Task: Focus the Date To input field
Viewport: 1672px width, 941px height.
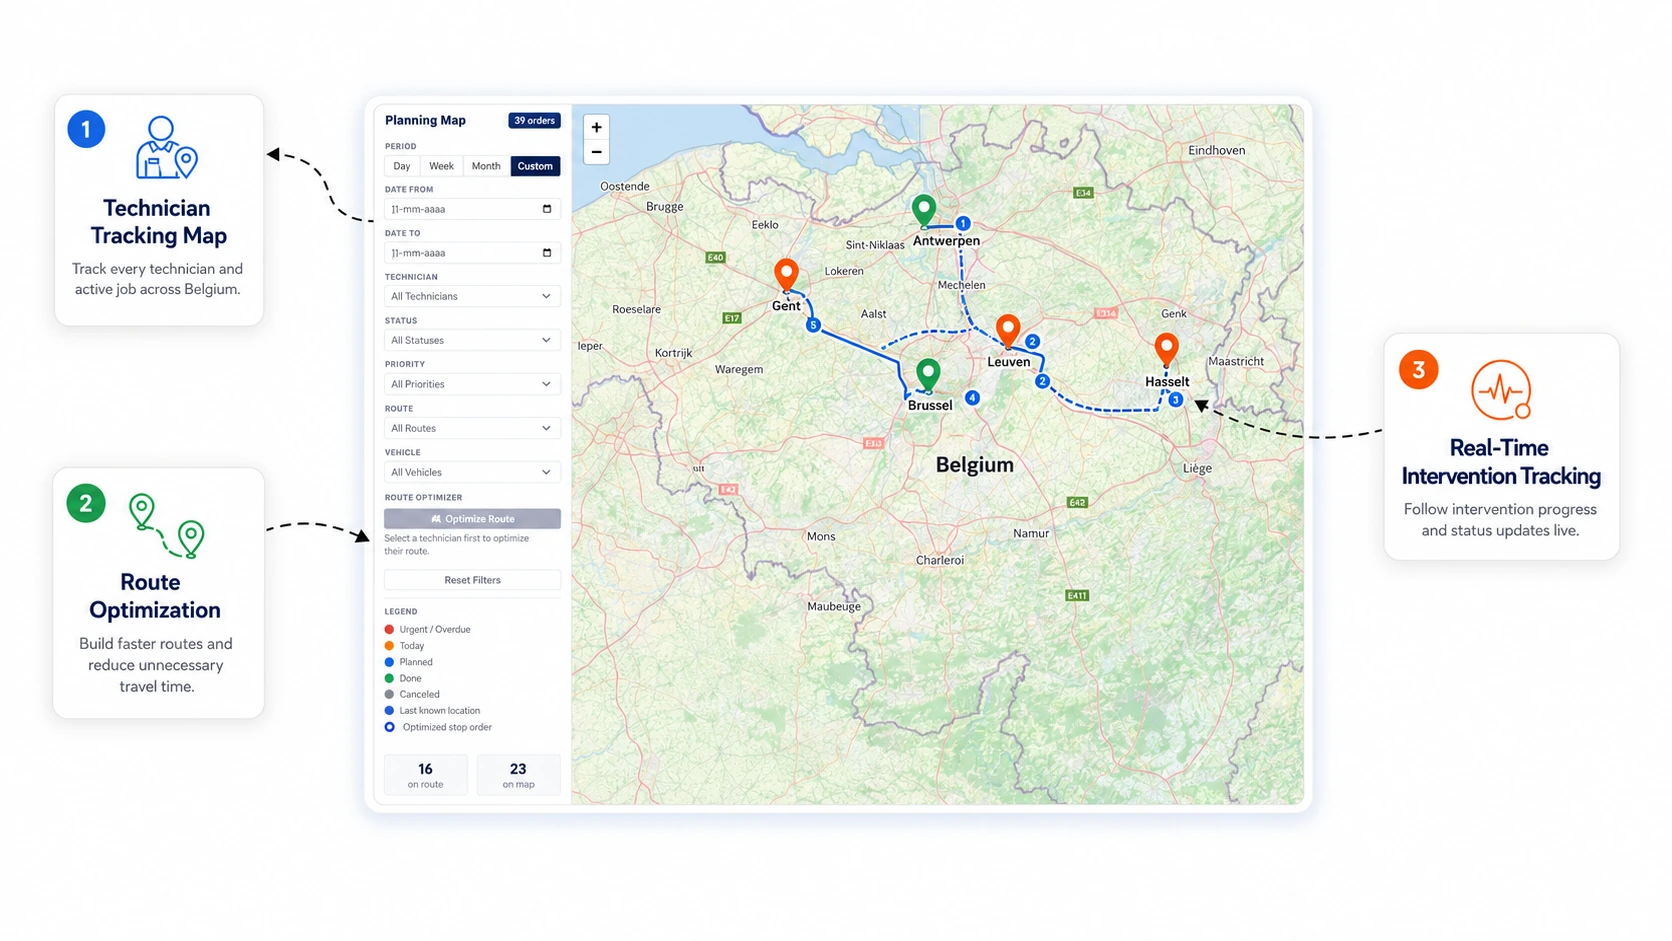Action: click(472, 253)
